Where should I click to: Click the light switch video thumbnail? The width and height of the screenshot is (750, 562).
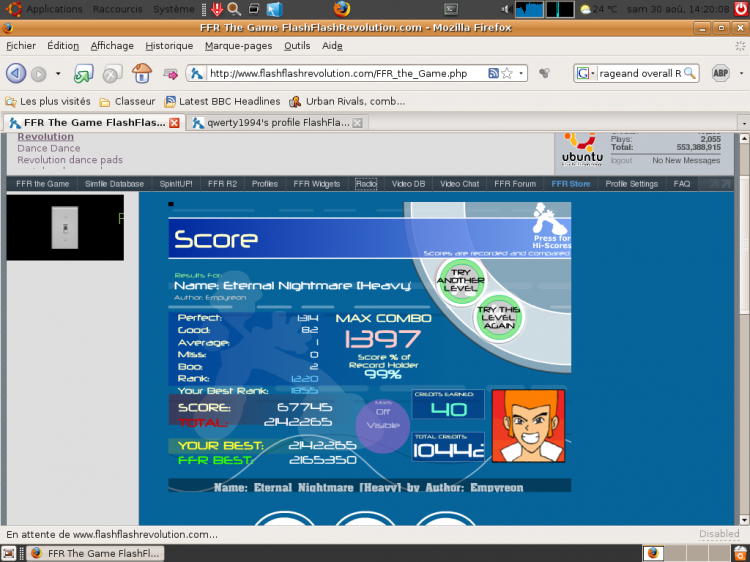65,228
